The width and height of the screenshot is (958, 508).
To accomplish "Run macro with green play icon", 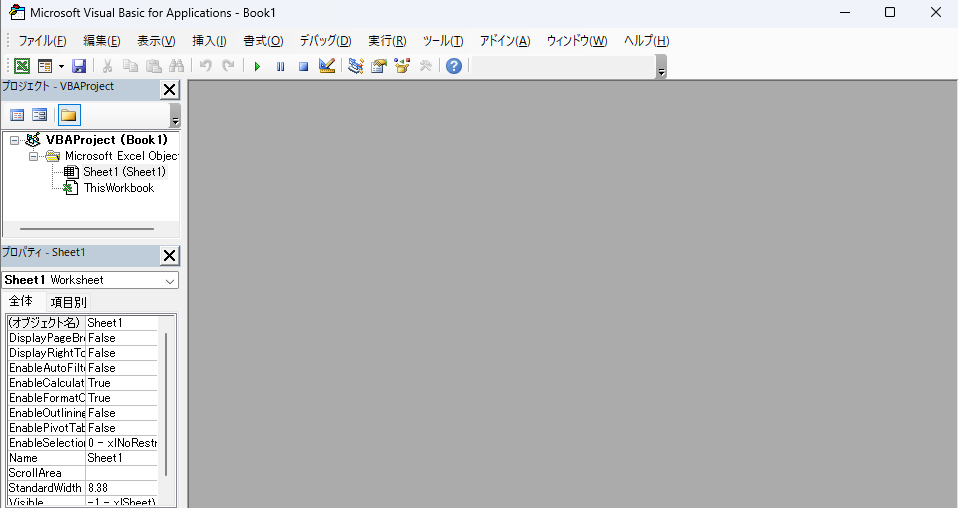I will [x=257, y=66].
